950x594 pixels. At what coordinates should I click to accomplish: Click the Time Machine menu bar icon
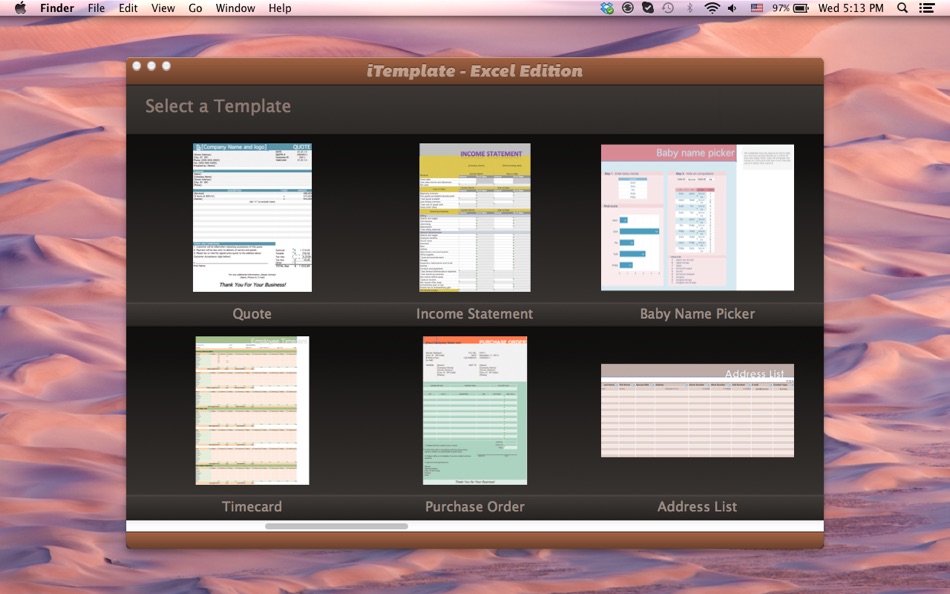point(668,8)
